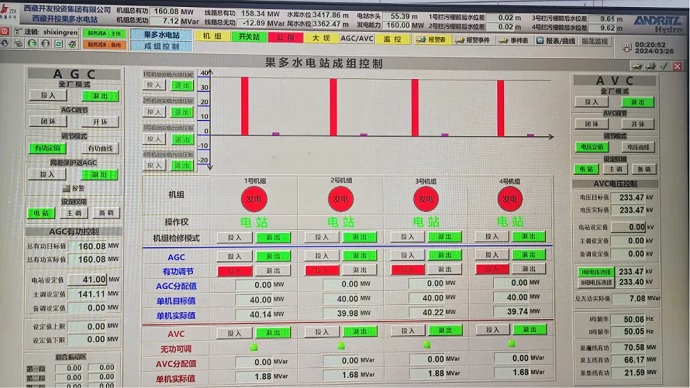Viewport: 690px width, 388px height.
Task: Open 报表/曲线 via its blue icon
Action: [x=540, y=40]
